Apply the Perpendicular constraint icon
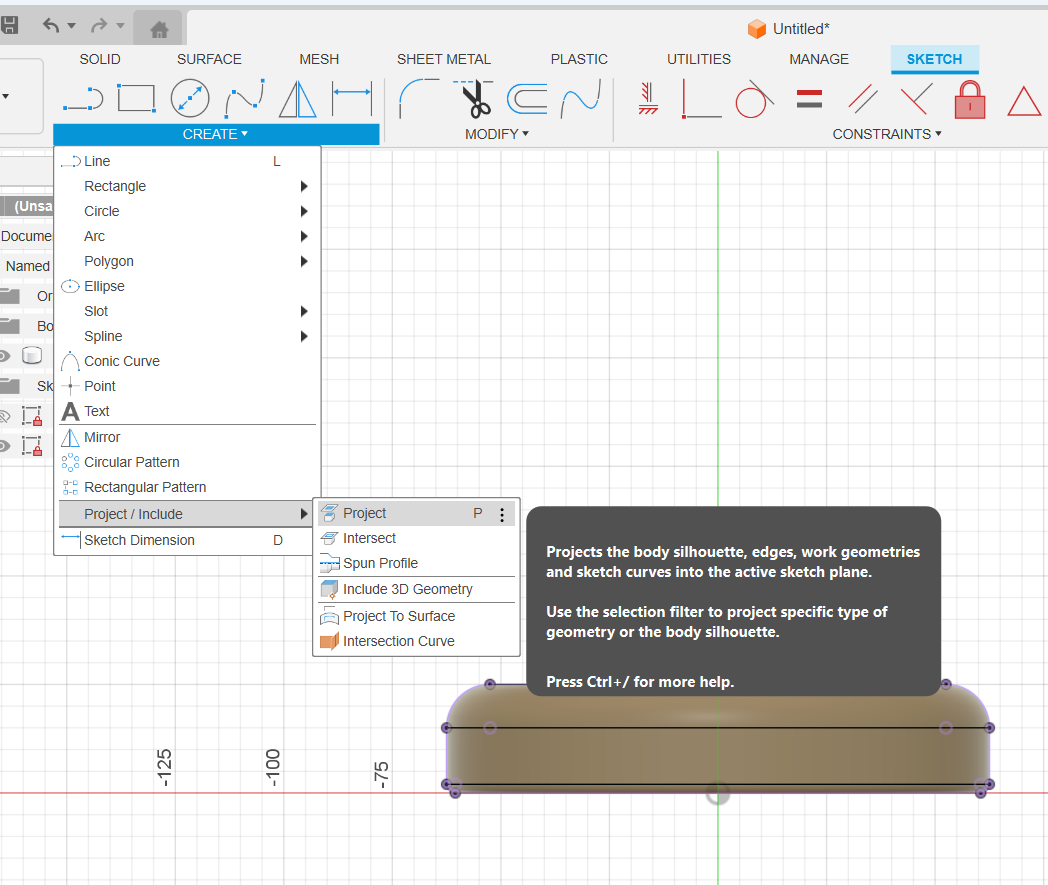1048x885 pixels. tap(916, 99)
